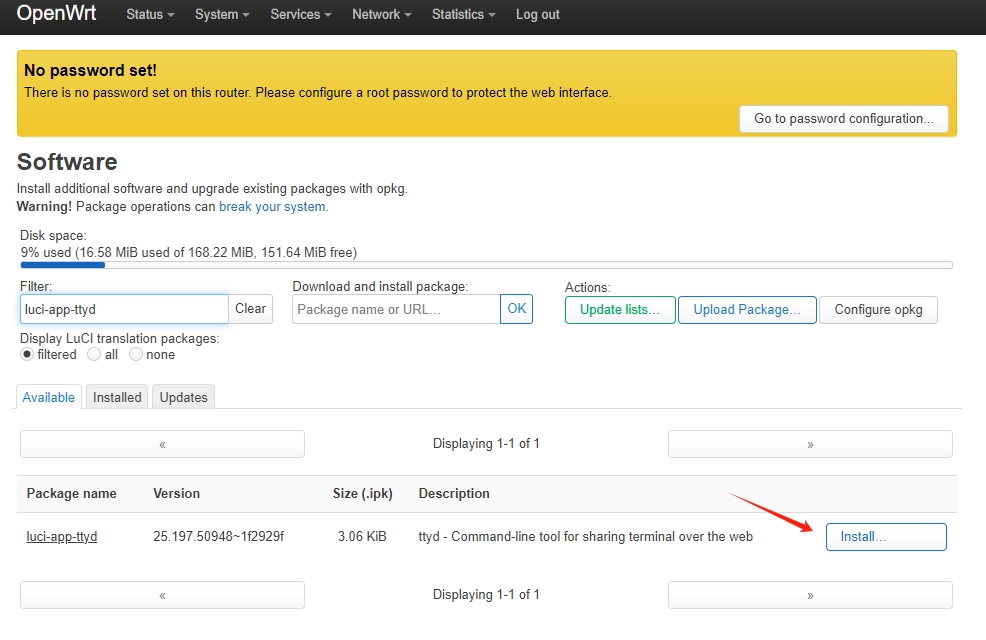Image resolution: width=986 pixels, height=640 pixels.
Task: Expand the Statistics dropdown menu
Action: click(463, 14)
